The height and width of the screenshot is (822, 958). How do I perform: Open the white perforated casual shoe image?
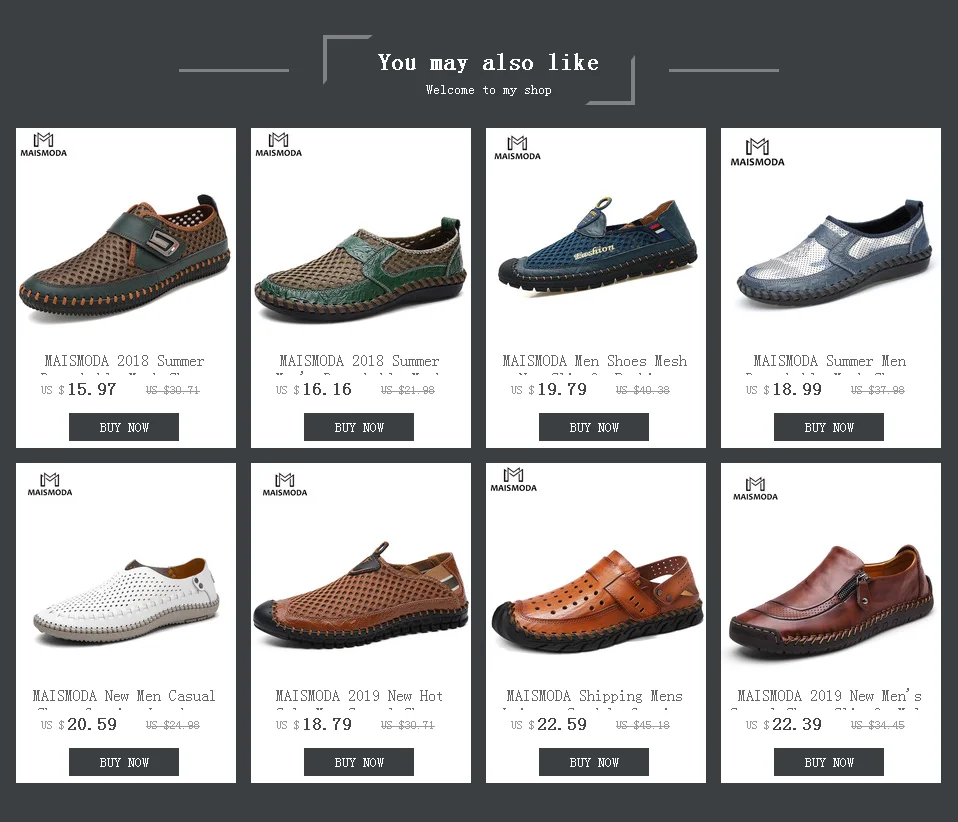126,600
